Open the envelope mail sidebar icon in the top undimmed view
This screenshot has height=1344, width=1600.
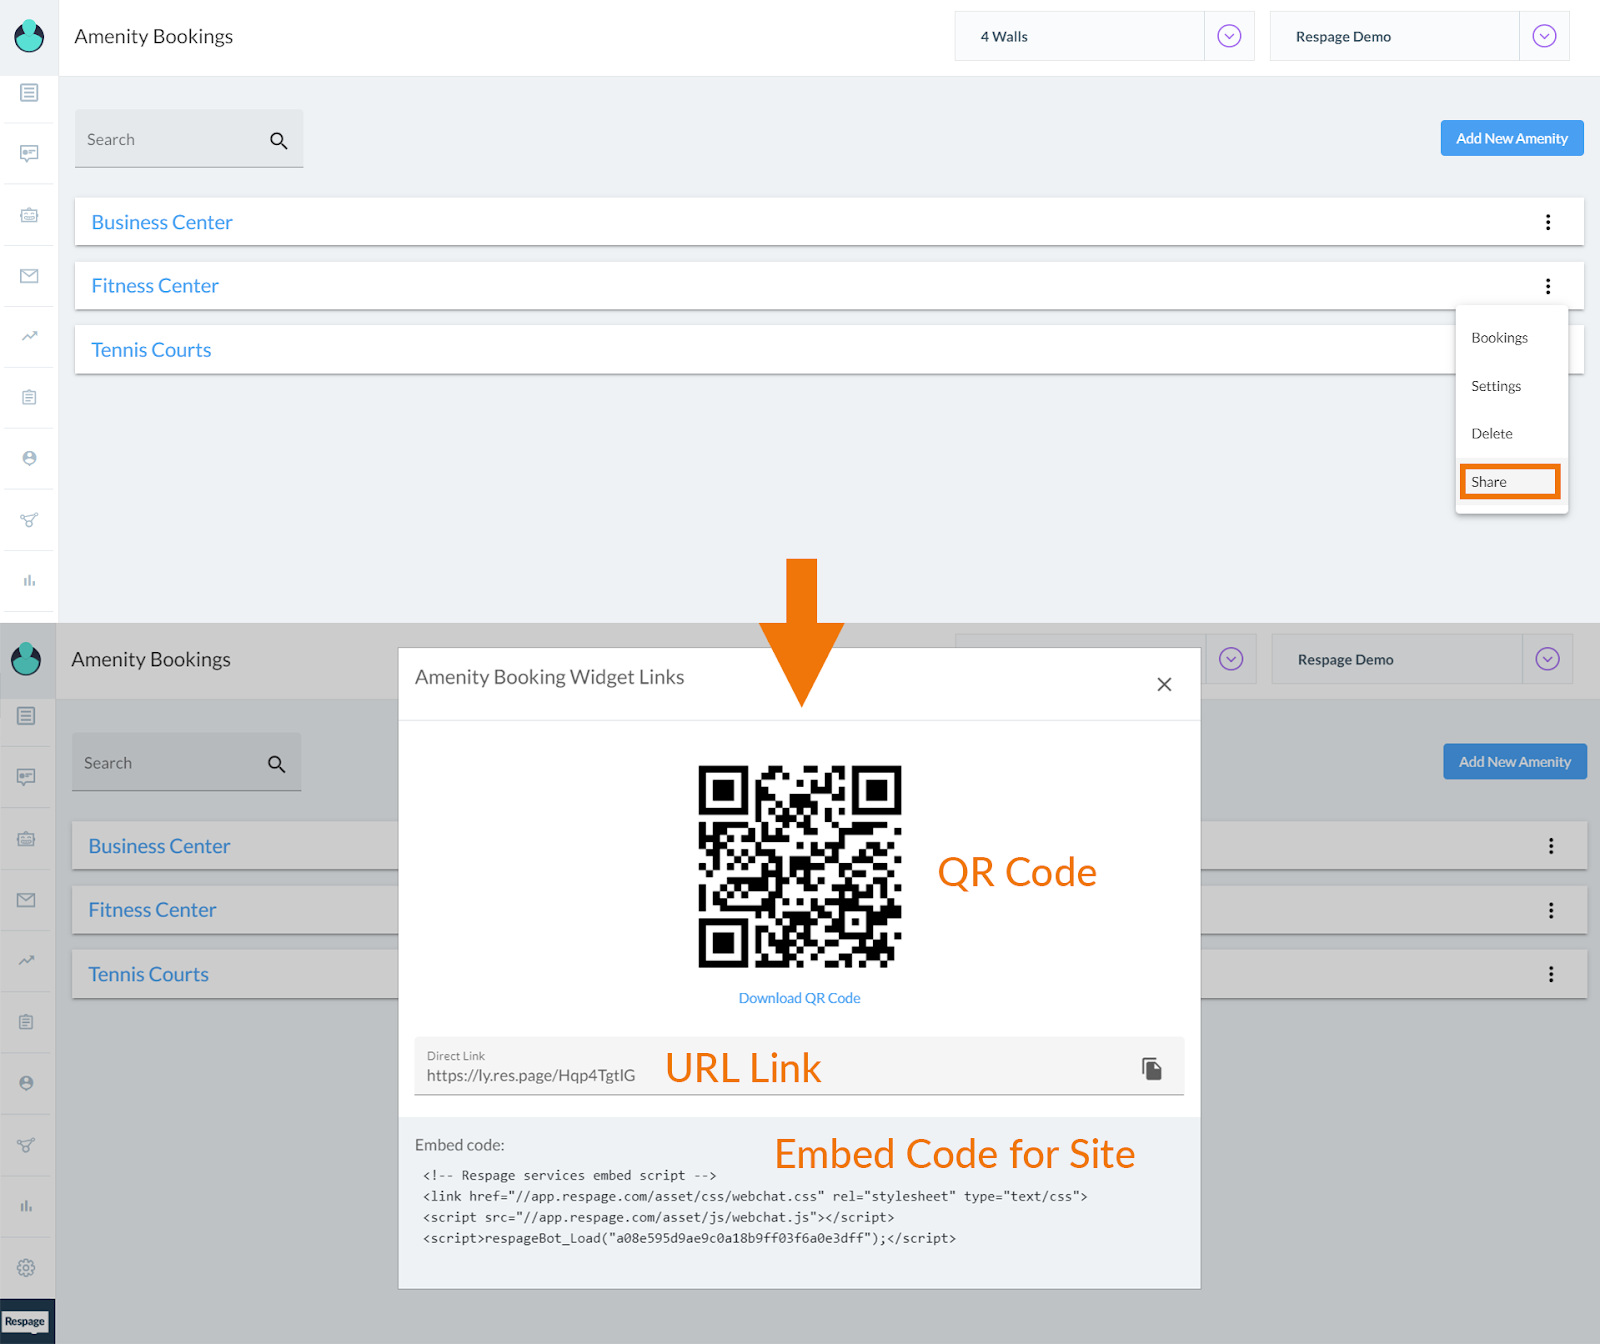point(29,276)
